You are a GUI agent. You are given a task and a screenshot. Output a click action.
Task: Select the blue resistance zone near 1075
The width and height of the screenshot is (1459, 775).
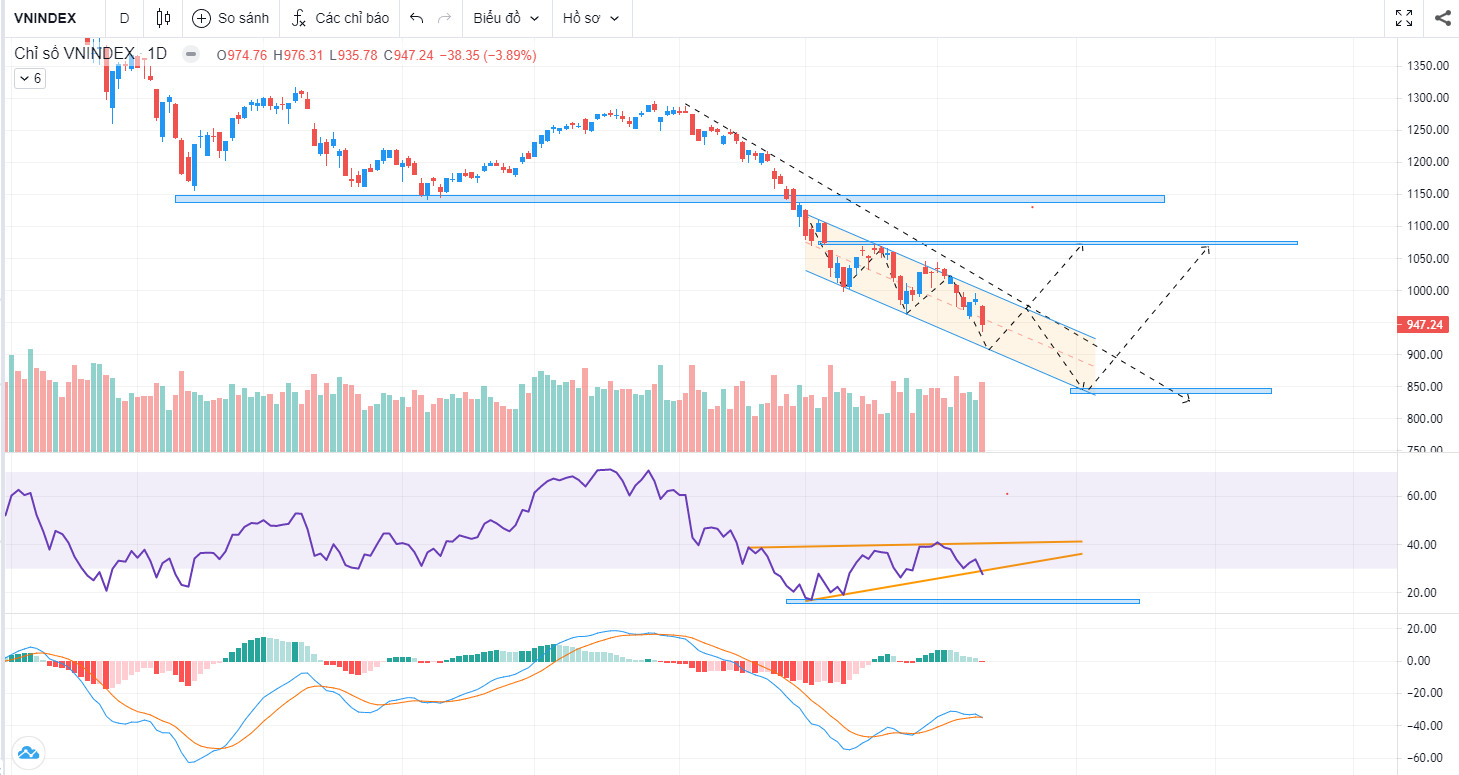pyautogui.click(x=1058, y=243)
